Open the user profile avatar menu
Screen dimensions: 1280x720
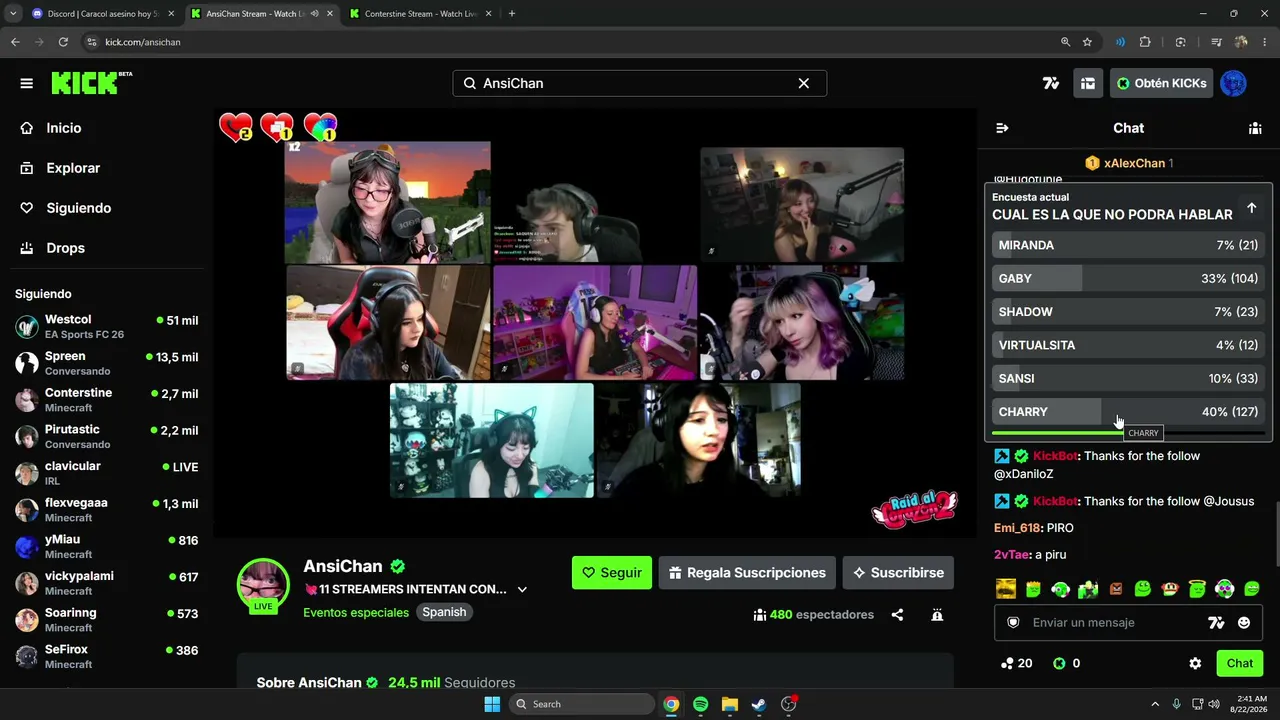[x=1233, y=83]
